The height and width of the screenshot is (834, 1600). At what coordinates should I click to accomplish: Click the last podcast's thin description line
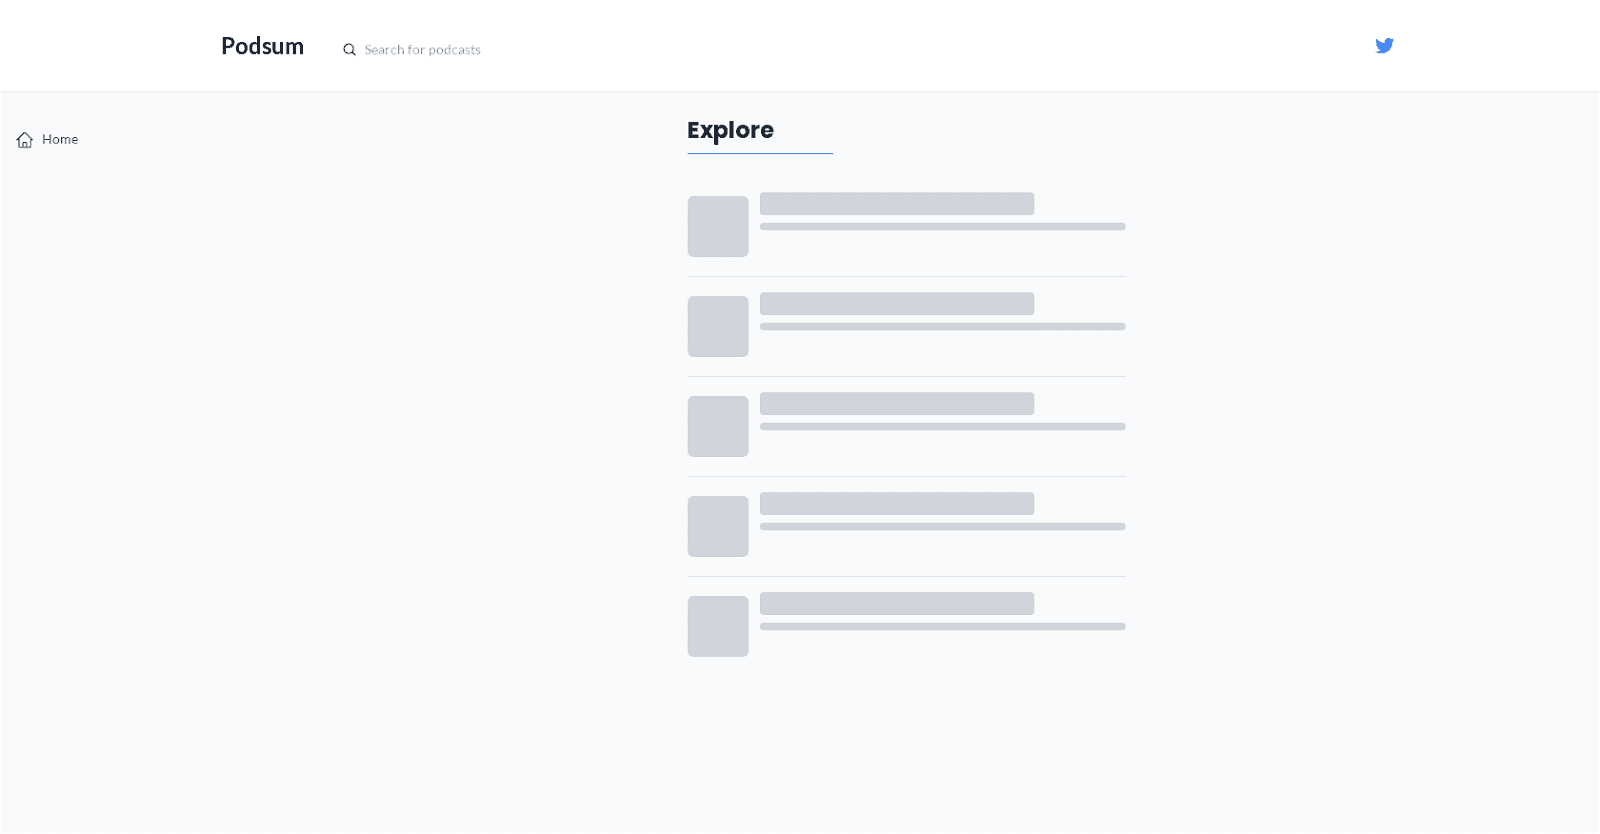pyautogui.click(x=942, y=627)
